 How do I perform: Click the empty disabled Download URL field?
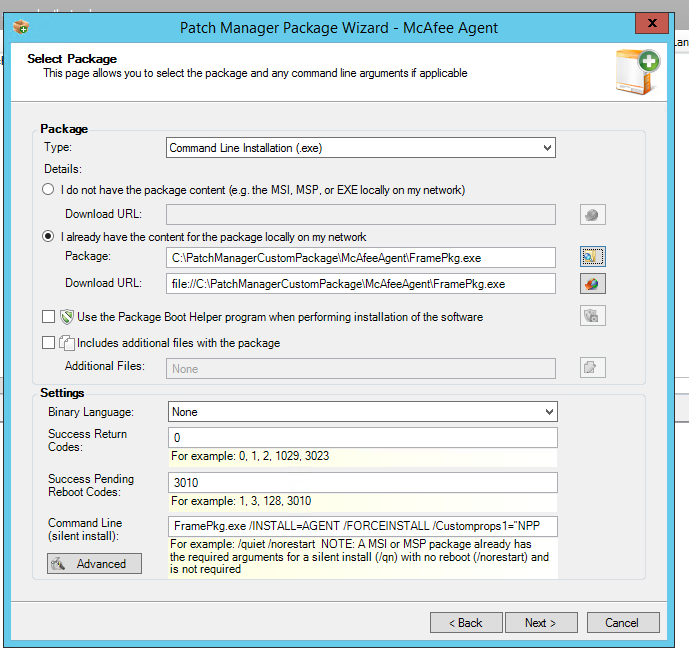[x=361, y=214]
